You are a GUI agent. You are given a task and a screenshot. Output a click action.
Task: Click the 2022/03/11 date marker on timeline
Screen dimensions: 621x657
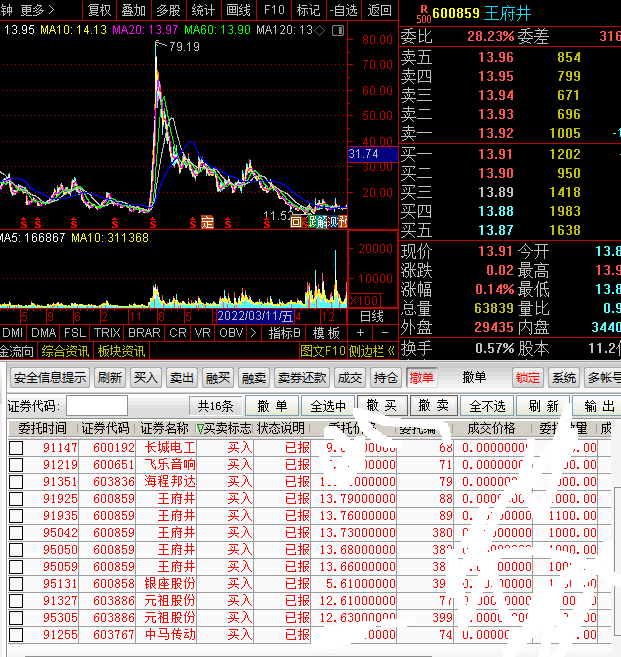click(x=255, y=316)
